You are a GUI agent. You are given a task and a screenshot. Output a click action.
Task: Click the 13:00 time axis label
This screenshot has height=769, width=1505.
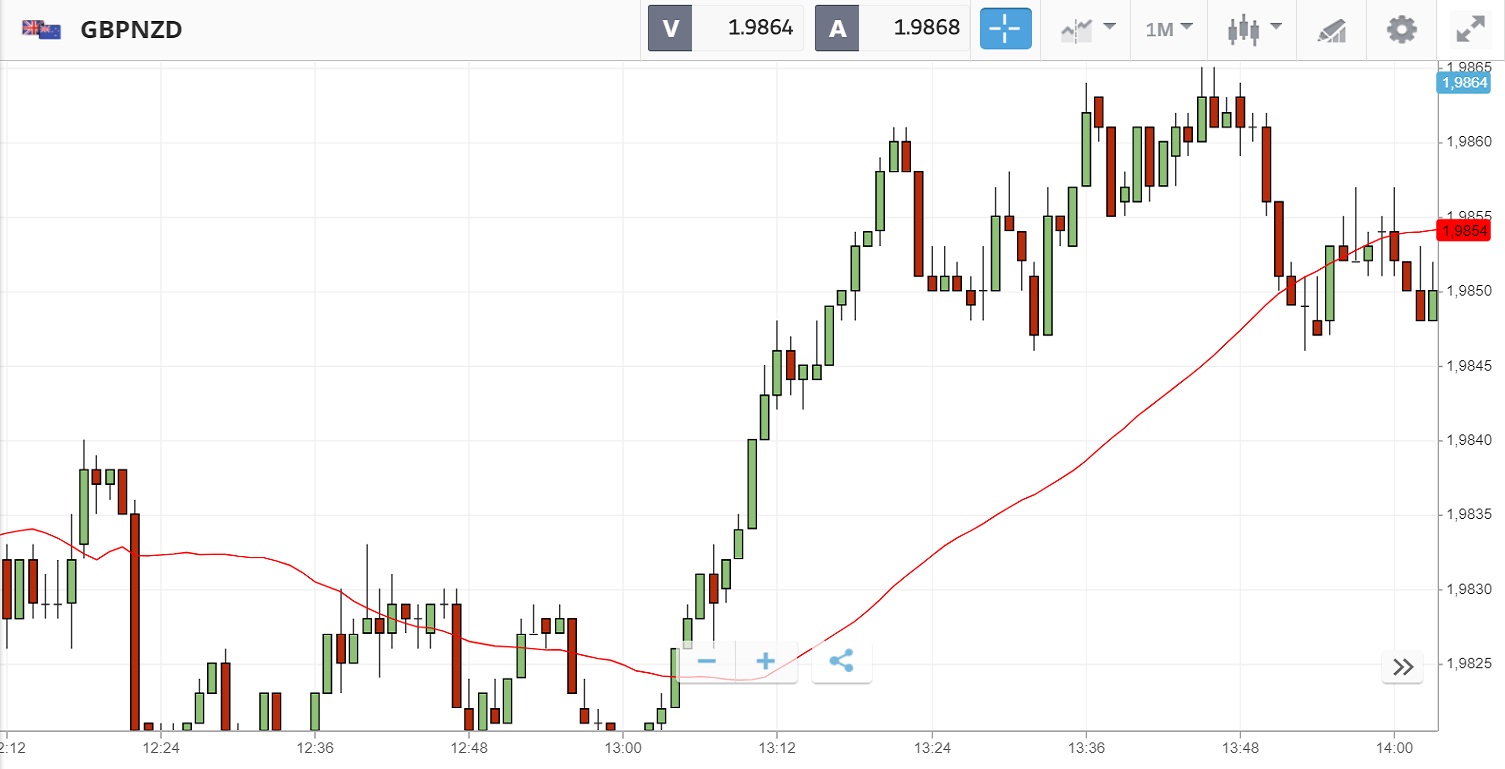coord(622,748)
